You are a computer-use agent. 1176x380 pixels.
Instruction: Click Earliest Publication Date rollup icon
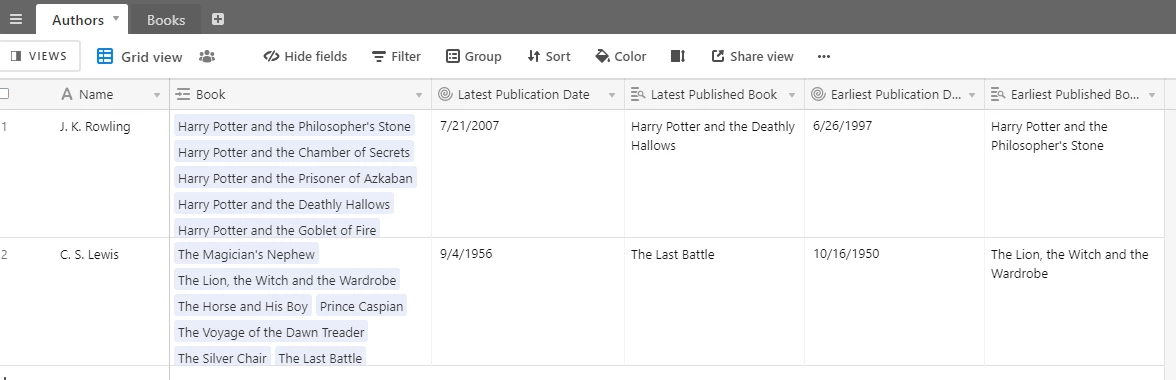point(818,94)
